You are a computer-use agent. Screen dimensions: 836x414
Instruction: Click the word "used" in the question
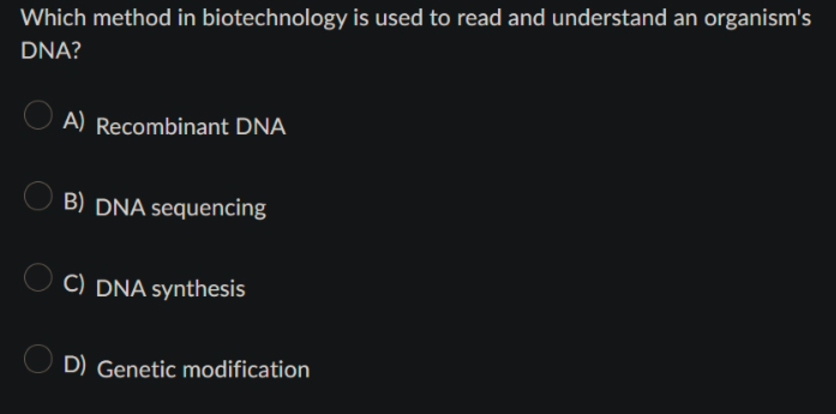coord(399,18)
